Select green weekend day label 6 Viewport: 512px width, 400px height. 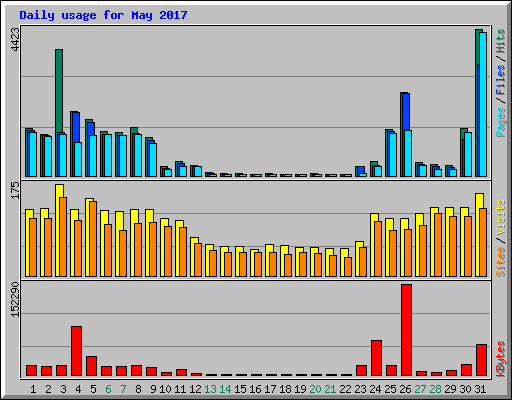(x=108, y=389)
